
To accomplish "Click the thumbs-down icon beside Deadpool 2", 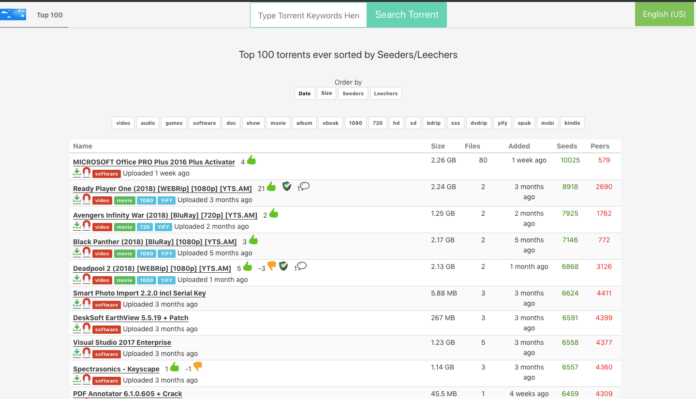I will point(272,266).
